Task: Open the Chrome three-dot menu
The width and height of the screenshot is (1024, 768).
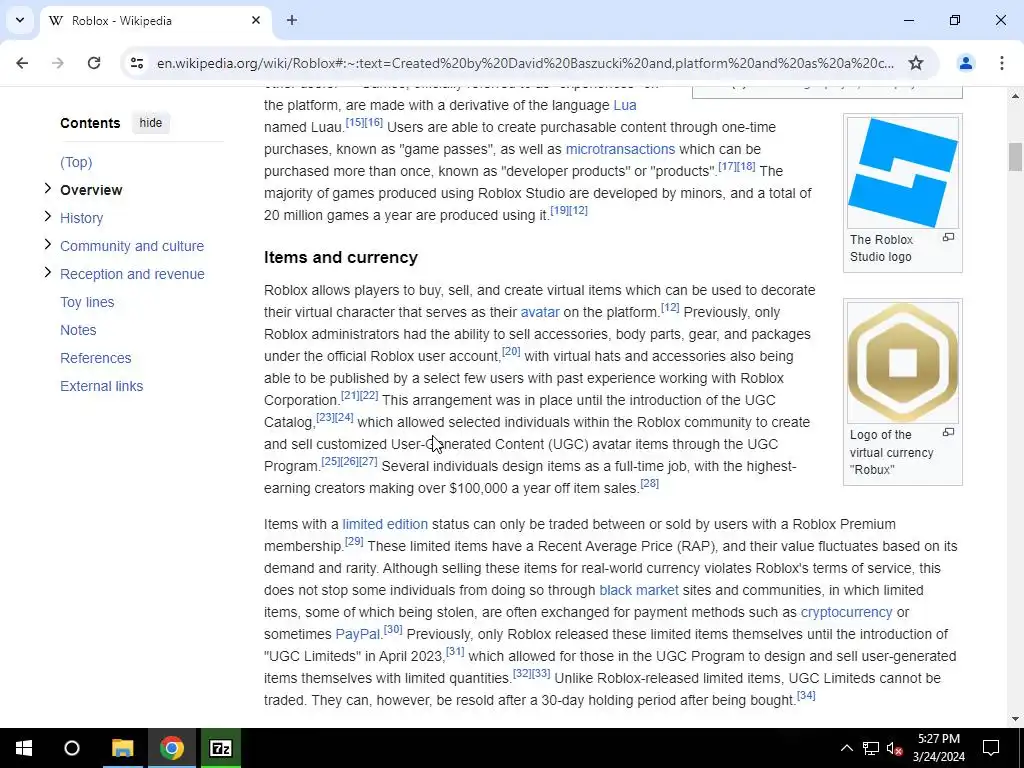Action: pyautogui.click(x=1001, y=63)
